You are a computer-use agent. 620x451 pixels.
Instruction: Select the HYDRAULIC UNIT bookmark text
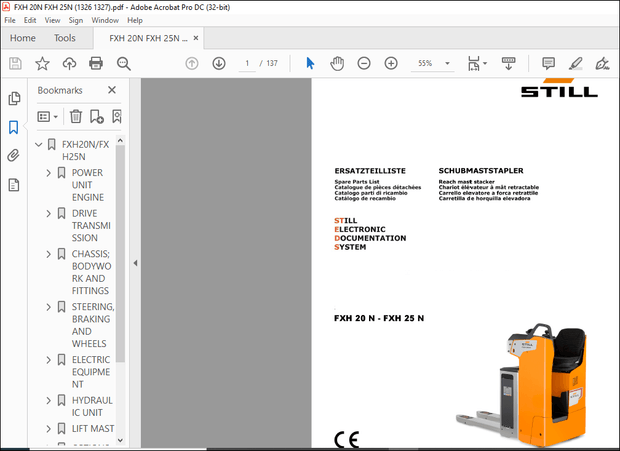click(92, 406)
